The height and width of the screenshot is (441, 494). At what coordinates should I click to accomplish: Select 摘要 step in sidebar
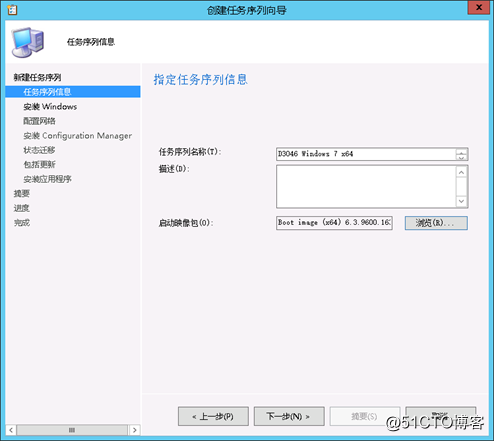coord(22,193)
